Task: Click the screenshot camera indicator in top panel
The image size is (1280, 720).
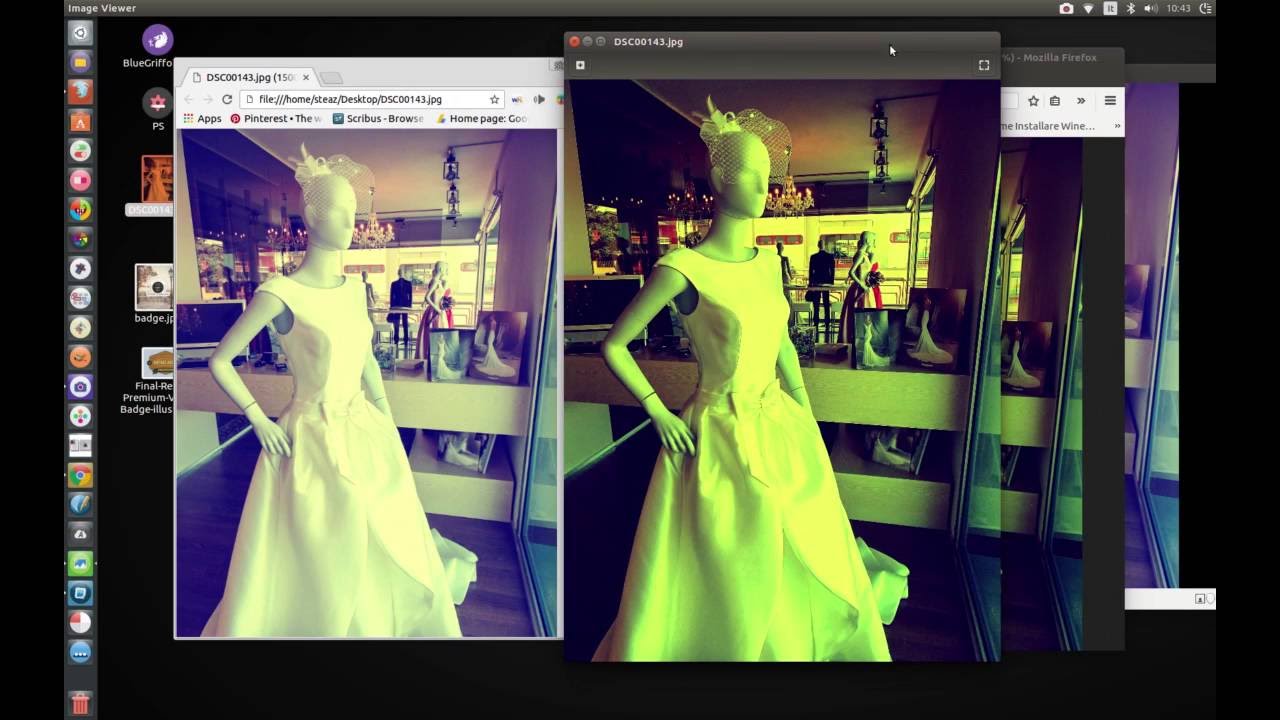Action: point(1066,8)
